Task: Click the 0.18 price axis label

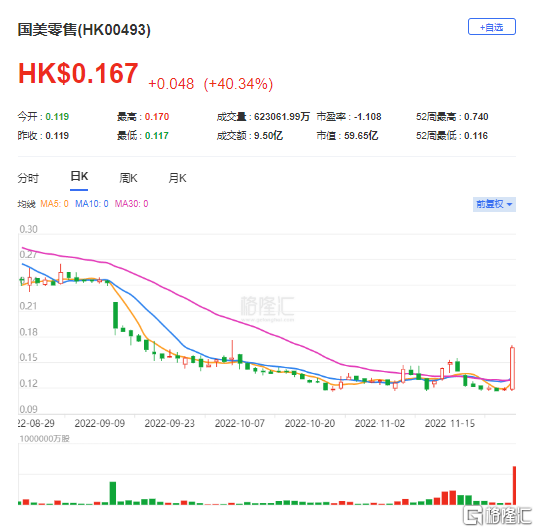Action: coord(28,332)
